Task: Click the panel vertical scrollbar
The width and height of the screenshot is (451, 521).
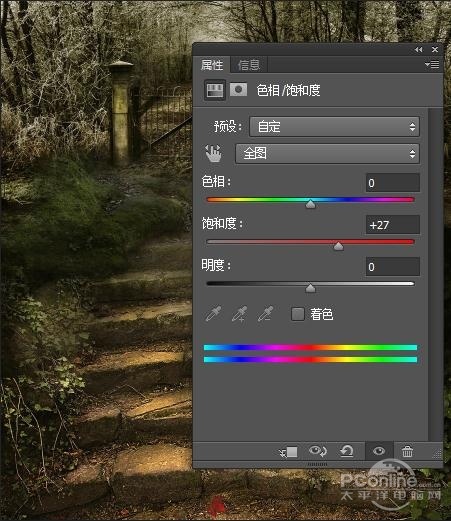Action: point(436,274)
